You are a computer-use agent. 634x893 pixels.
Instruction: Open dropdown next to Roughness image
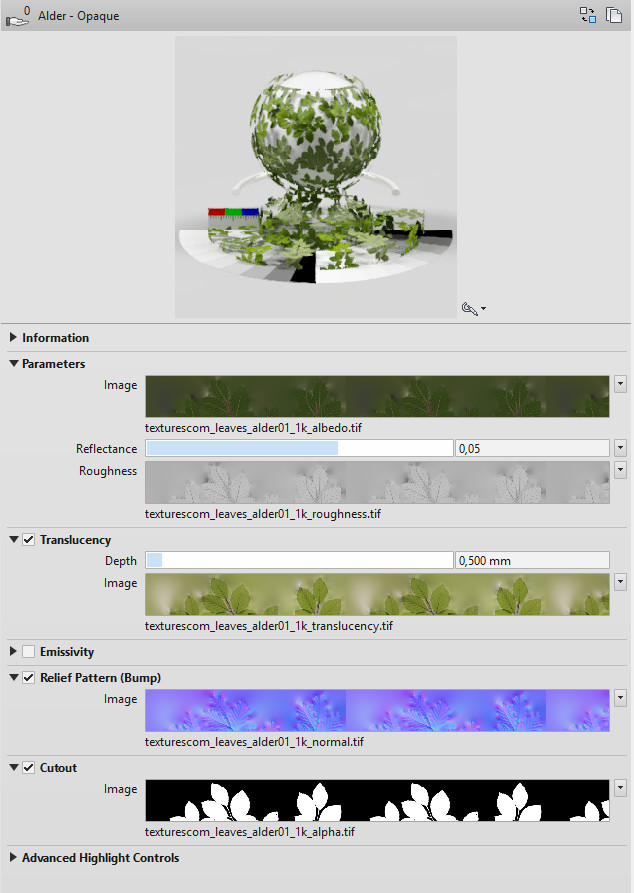coord(620,470)
